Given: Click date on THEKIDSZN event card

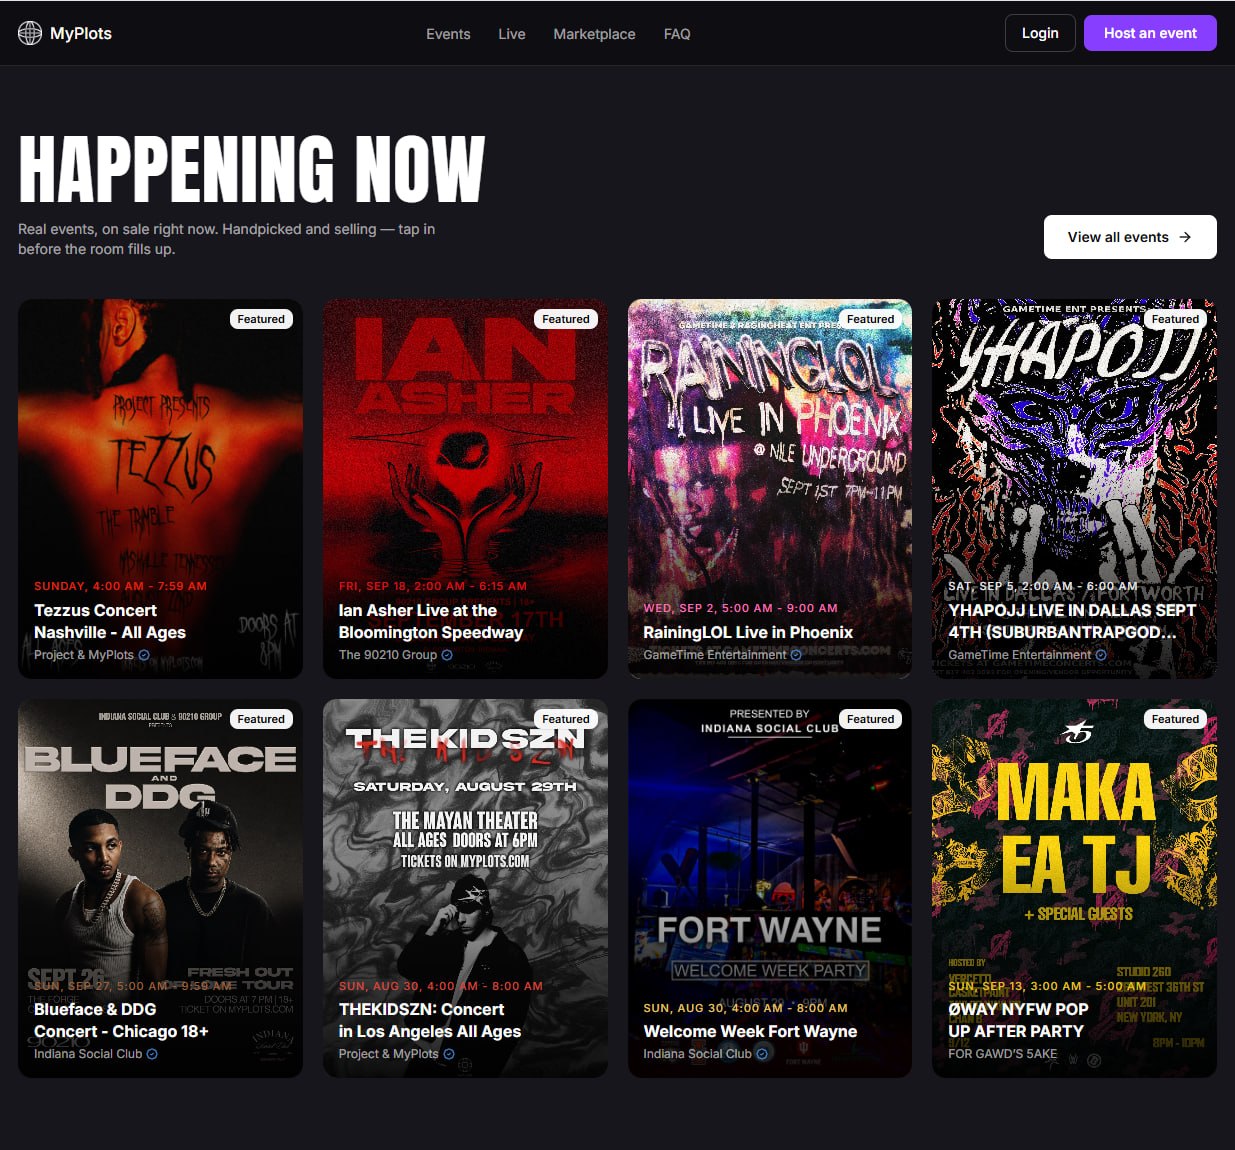Looking at the screenshot, I should pos(441,986).
